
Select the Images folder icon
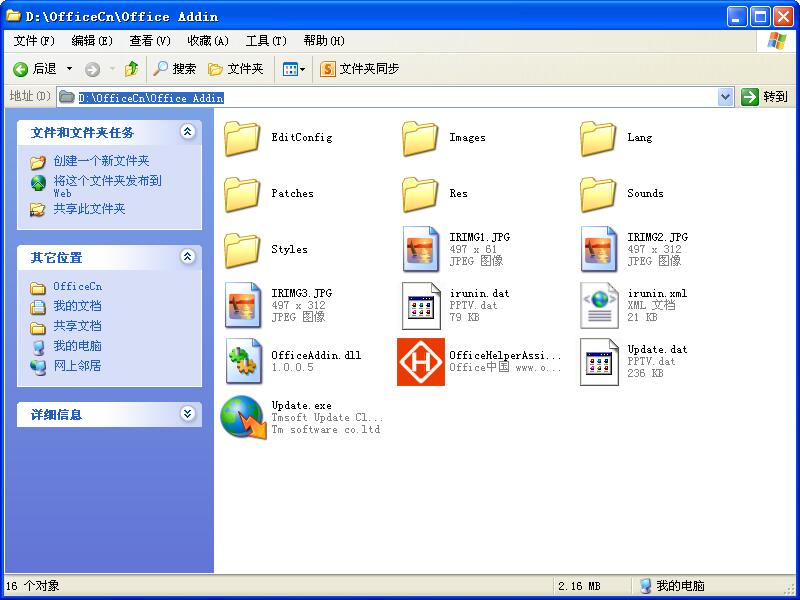[420, 138]
